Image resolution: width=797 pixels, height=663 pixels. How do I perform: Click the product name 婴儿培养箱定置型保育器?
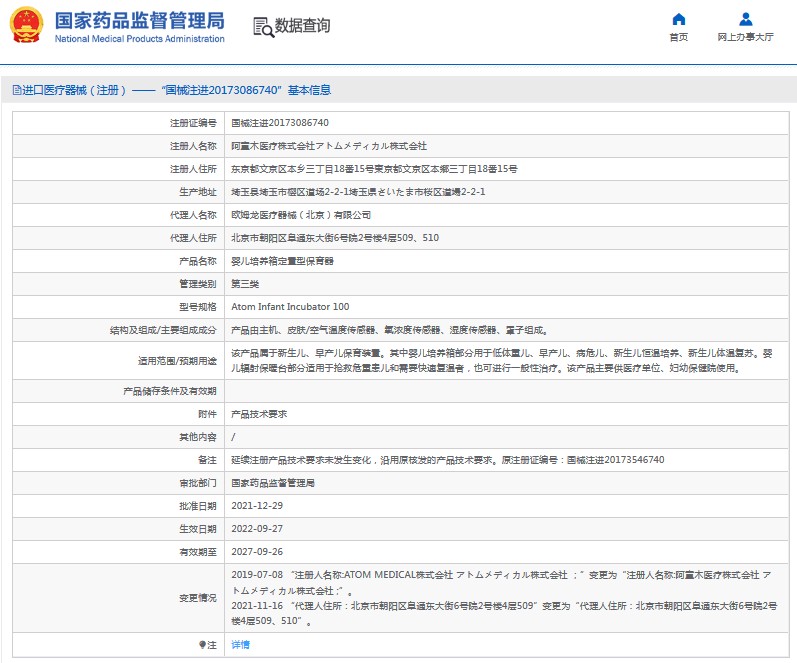(283, 261)
